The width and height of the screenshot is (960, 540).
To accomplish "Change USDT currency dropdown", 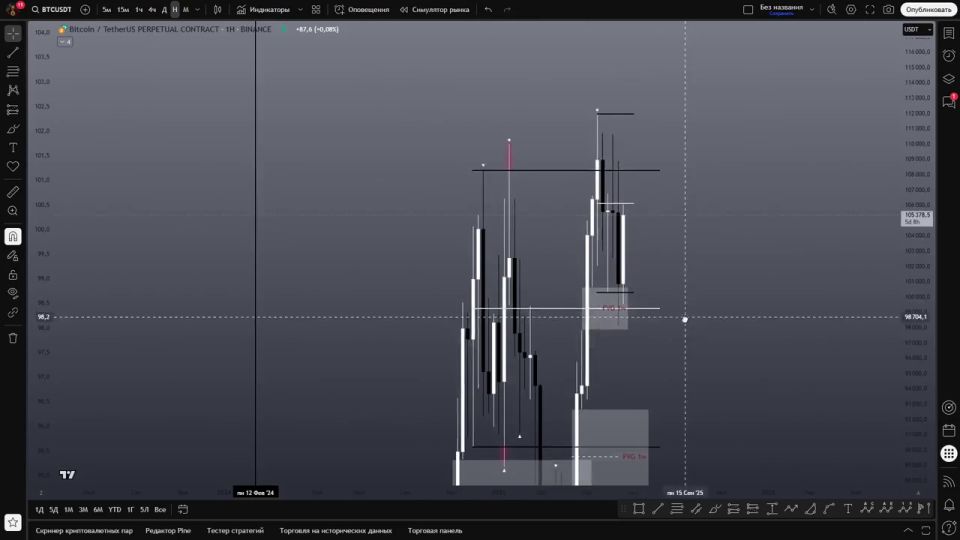I will pyautogui.click(x=917, y=29).
